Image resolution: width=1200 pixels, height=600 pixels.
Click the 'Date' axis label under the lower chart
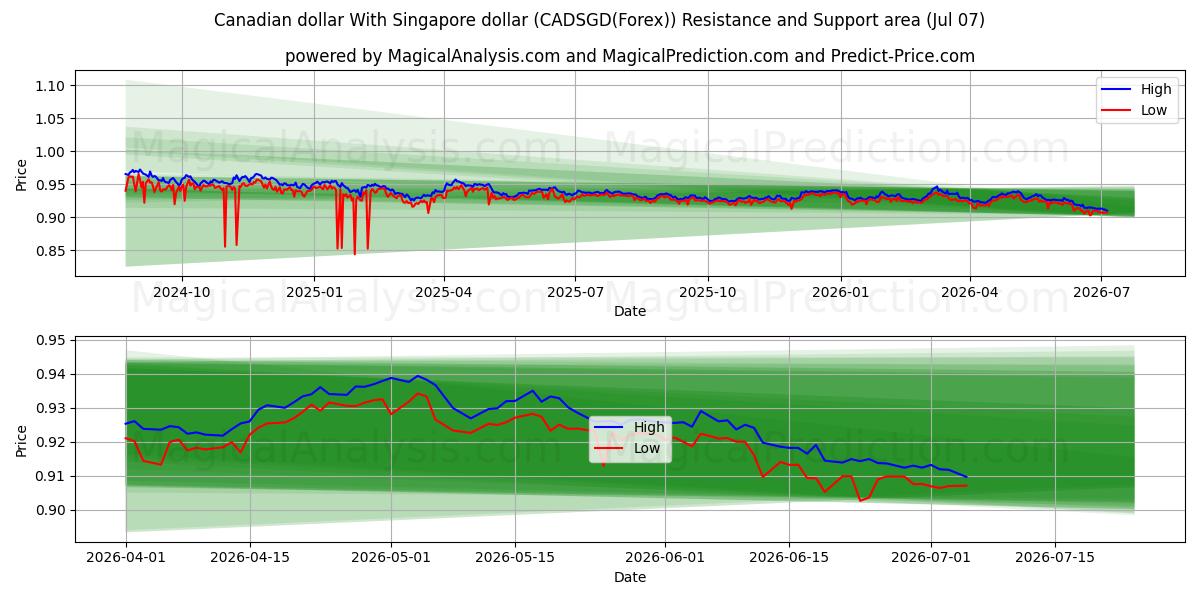point(630,577)
